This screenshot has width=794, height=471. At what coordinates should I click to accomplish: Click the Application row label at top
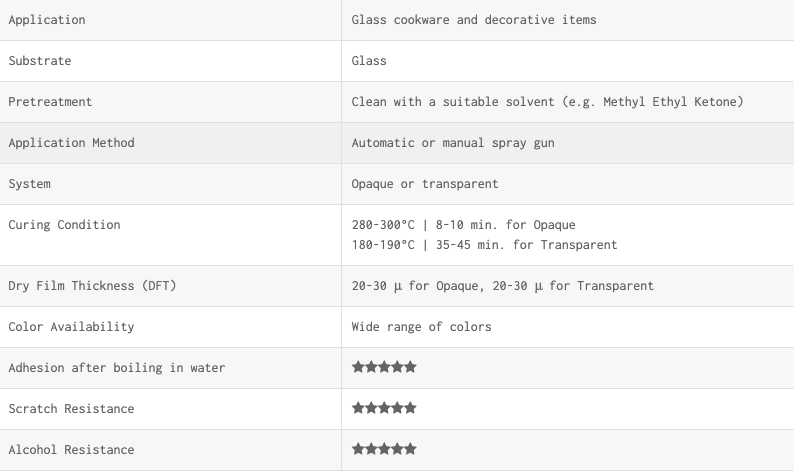(47, 20)
